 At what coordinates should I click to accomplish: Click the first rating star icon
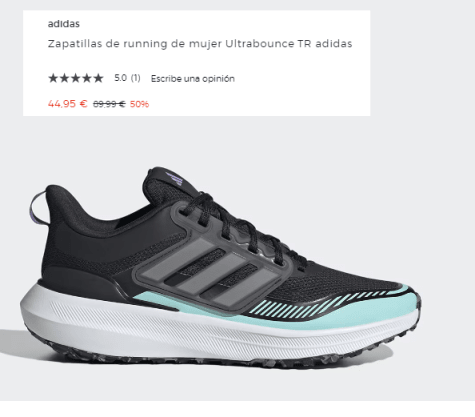click(53, 78)
